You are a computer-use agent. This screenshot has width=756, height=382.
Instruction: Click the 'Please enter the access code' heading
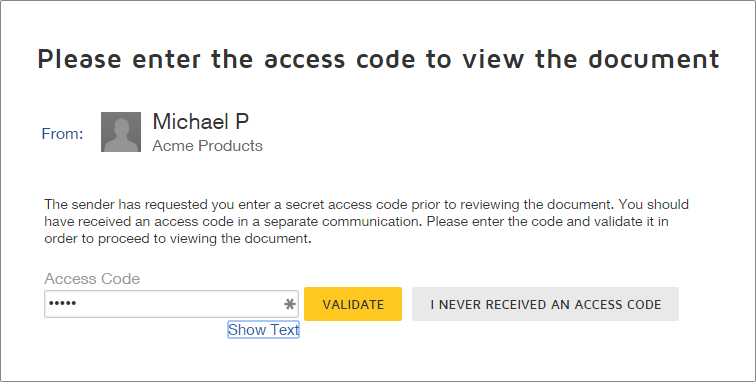tap(378, 59)
